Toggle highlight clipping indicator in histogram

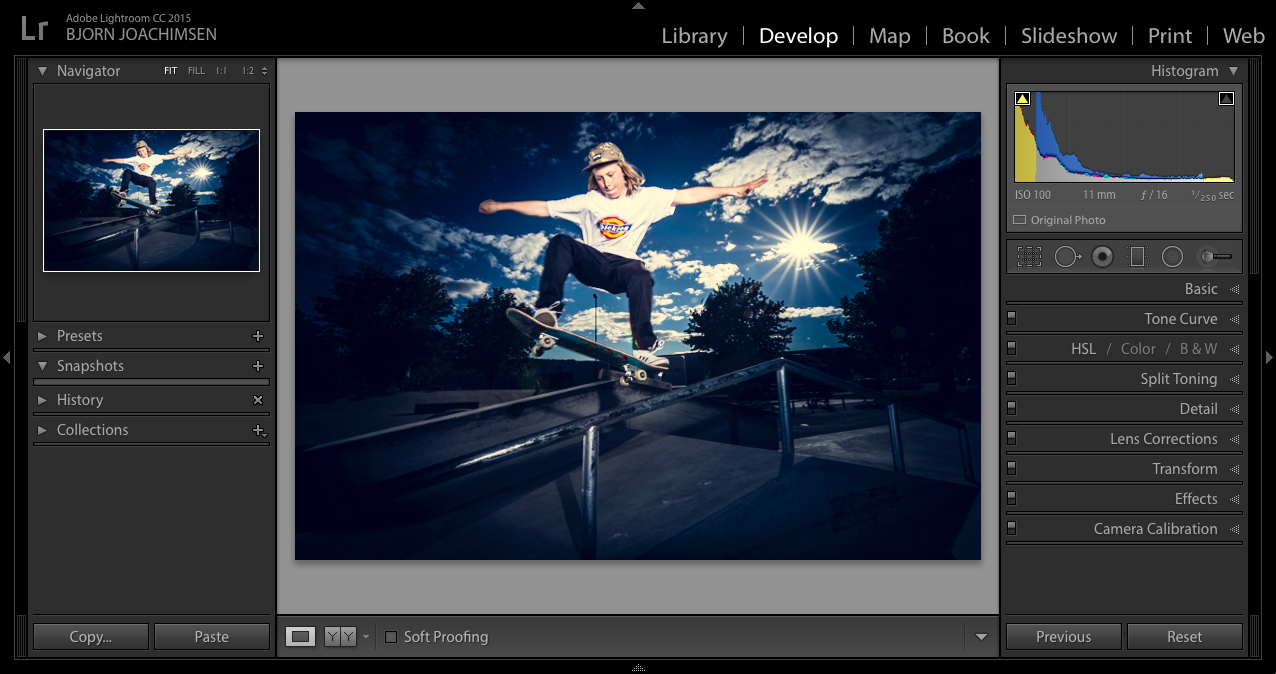click(x=1226, y=99)
